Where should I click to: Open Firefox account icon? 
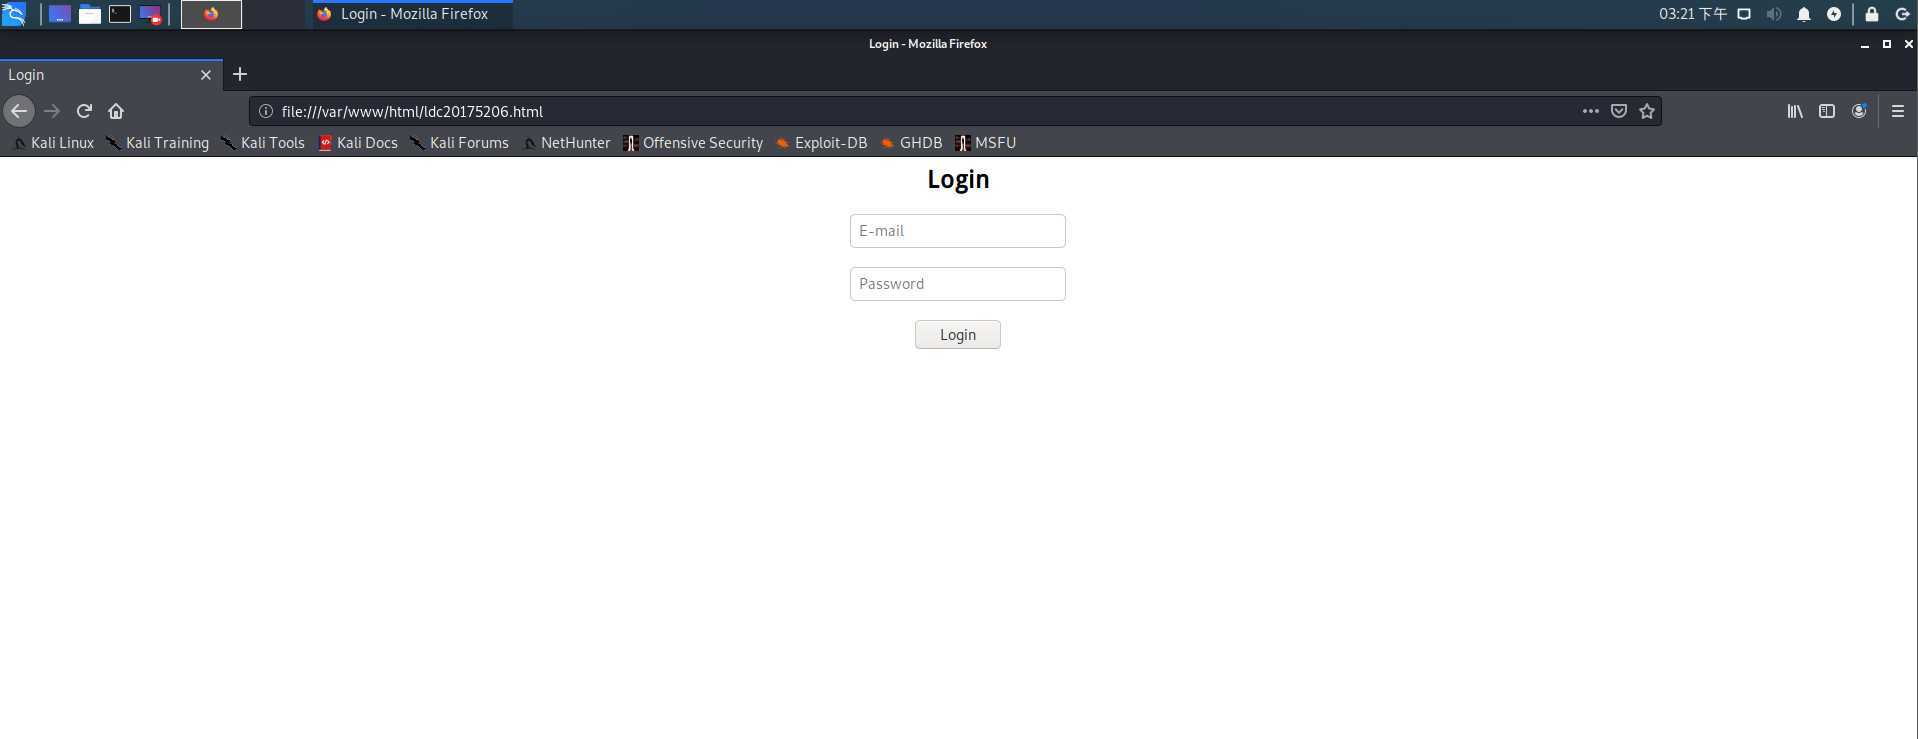1859,111
